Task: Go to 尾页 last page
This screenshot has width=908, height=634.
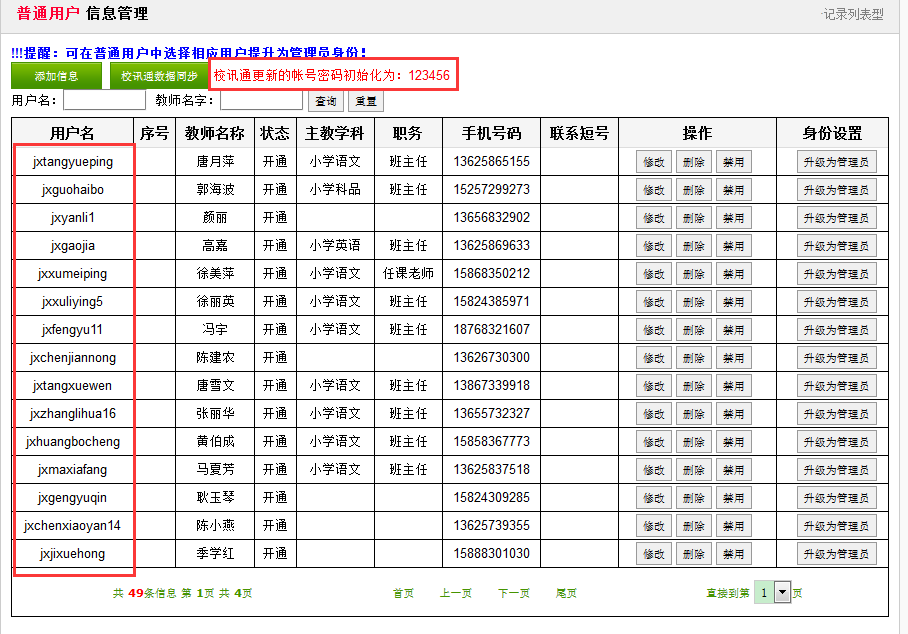Action: click(566, 593)
